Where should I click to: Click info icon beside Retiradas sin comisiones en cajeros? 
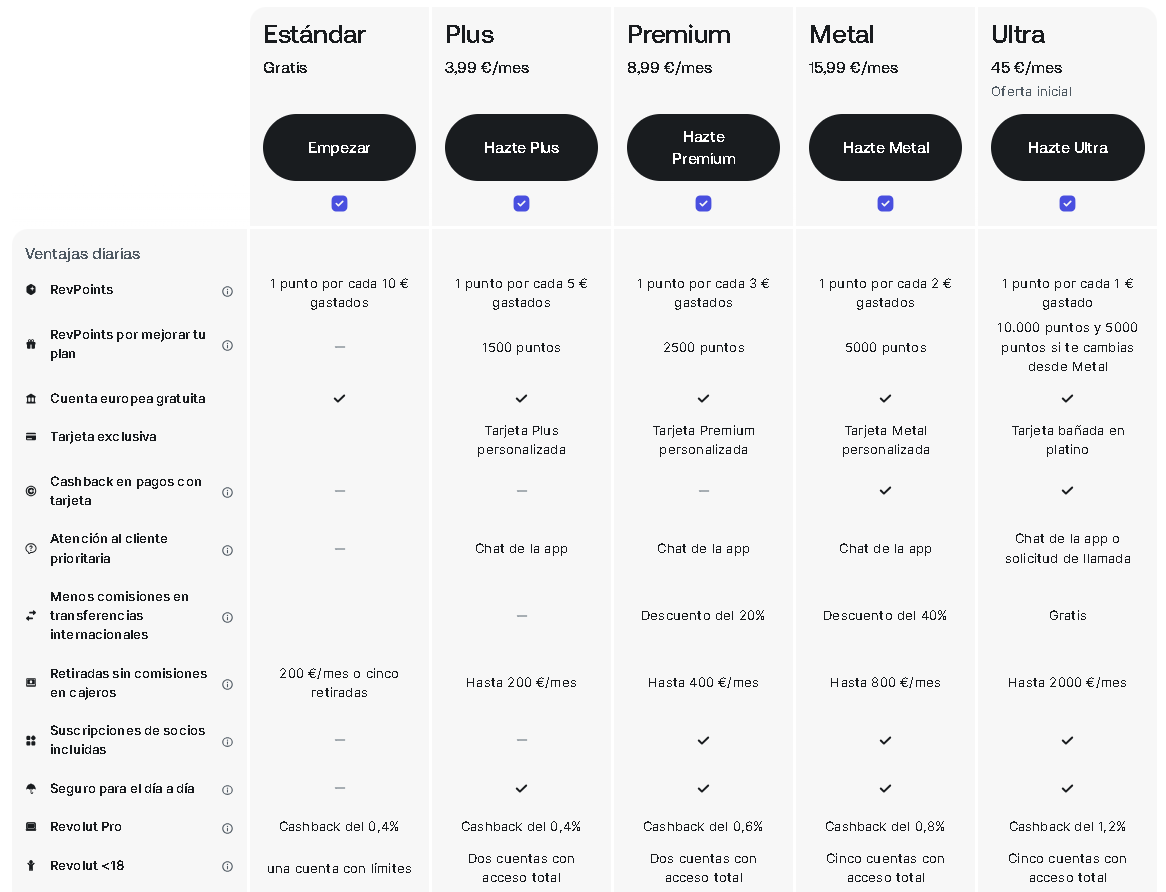[x=227, y=684]
